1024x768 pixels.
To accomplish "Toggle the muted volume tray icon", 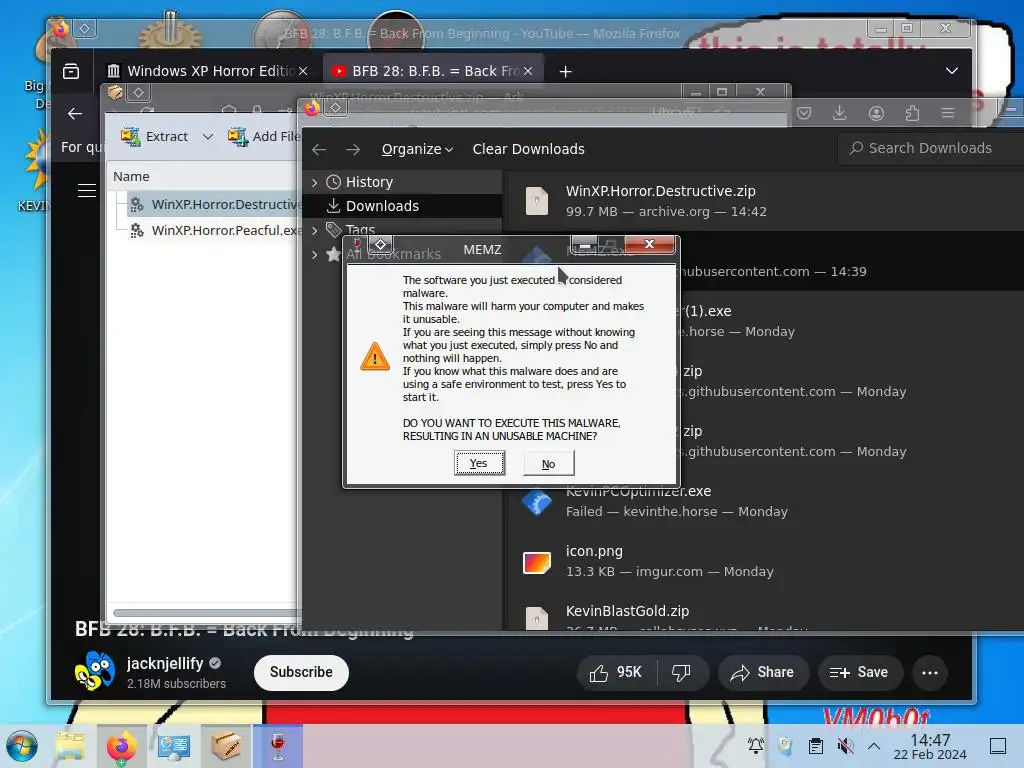I will [x=845, y=746].
